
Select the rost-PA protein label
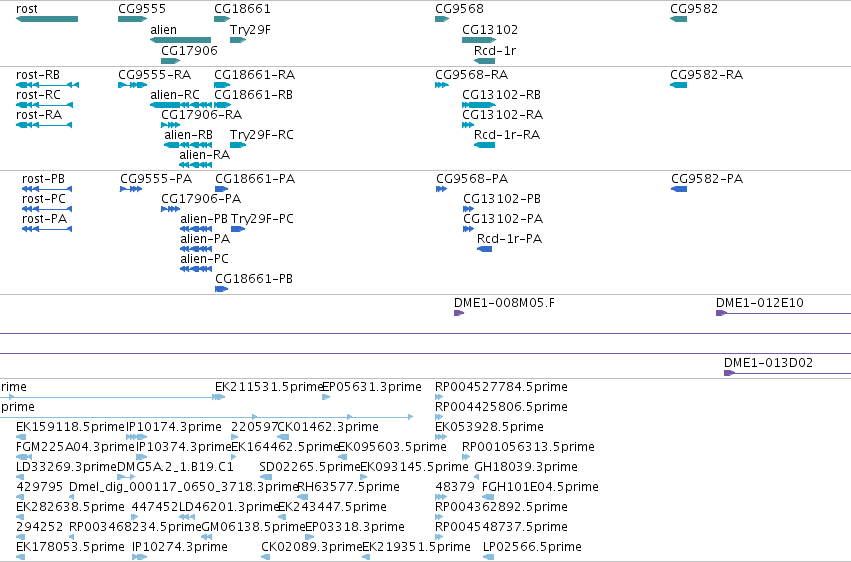click(x=45, y=219)
